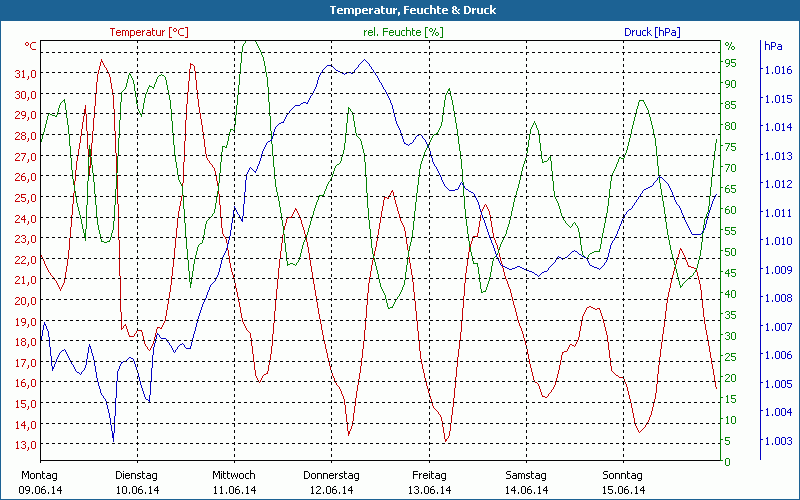Click the blue hPa unit label on right axis
This screenshot has height=500, width=800.
[x=773, y=46]
